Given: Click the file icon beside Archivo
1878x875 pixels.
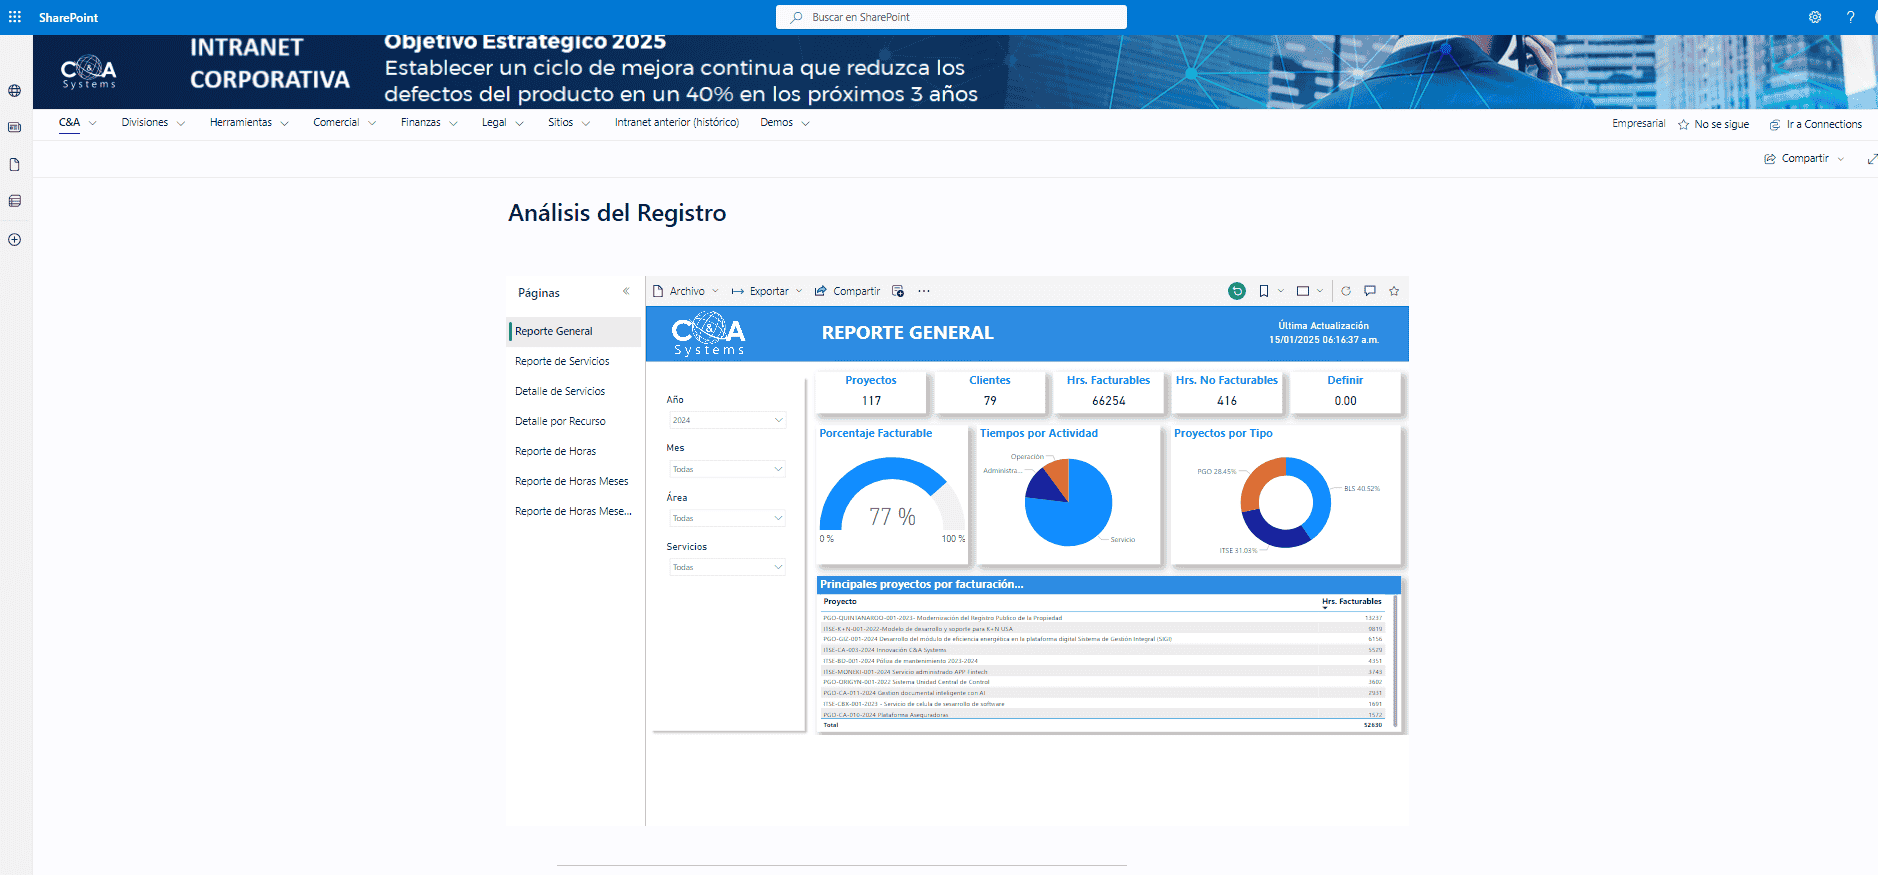Looking at the screenshot, I should 658,291.
